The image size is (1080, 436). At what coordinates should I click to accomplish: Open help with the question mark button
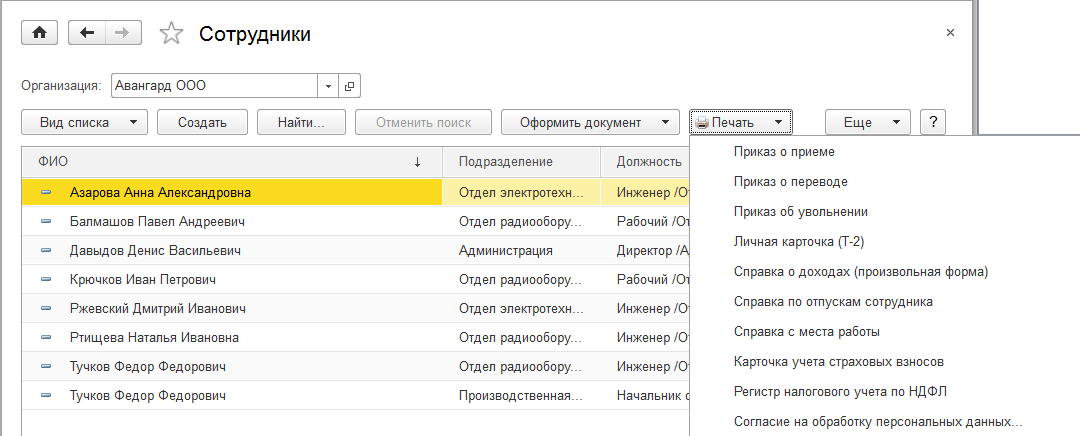932,122
